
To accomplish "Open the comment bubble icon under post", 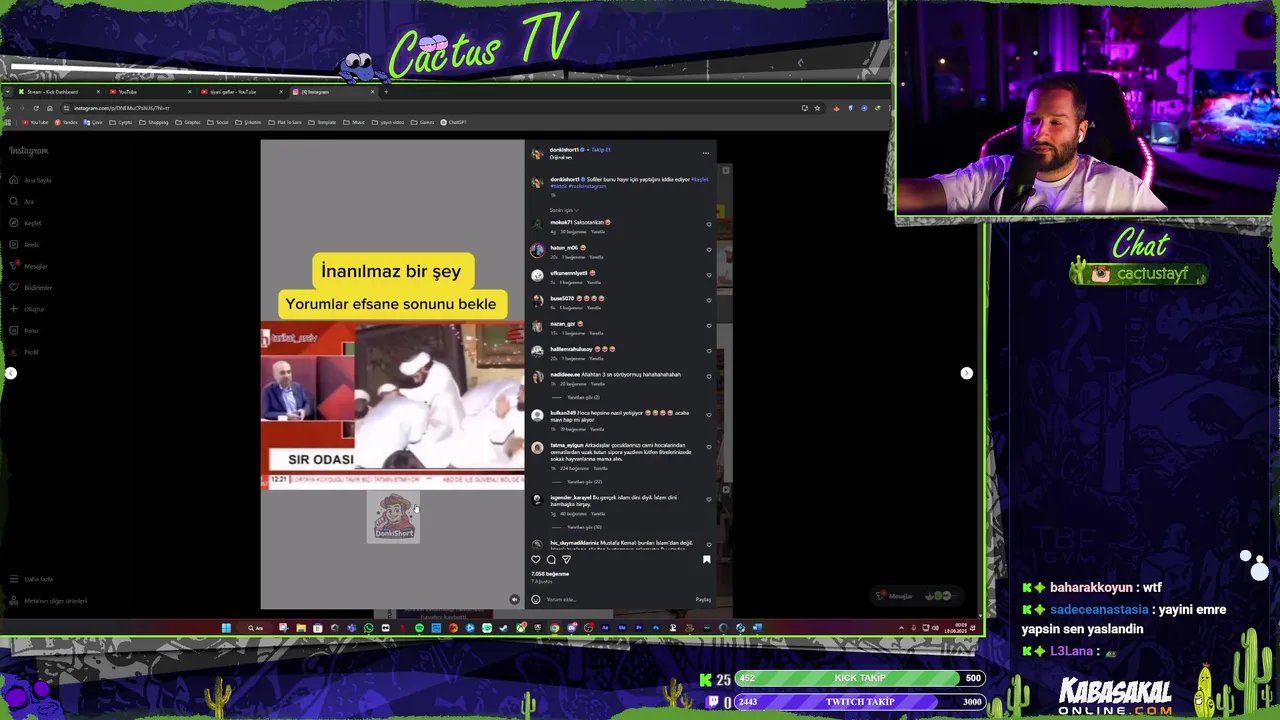I will 551,560.
